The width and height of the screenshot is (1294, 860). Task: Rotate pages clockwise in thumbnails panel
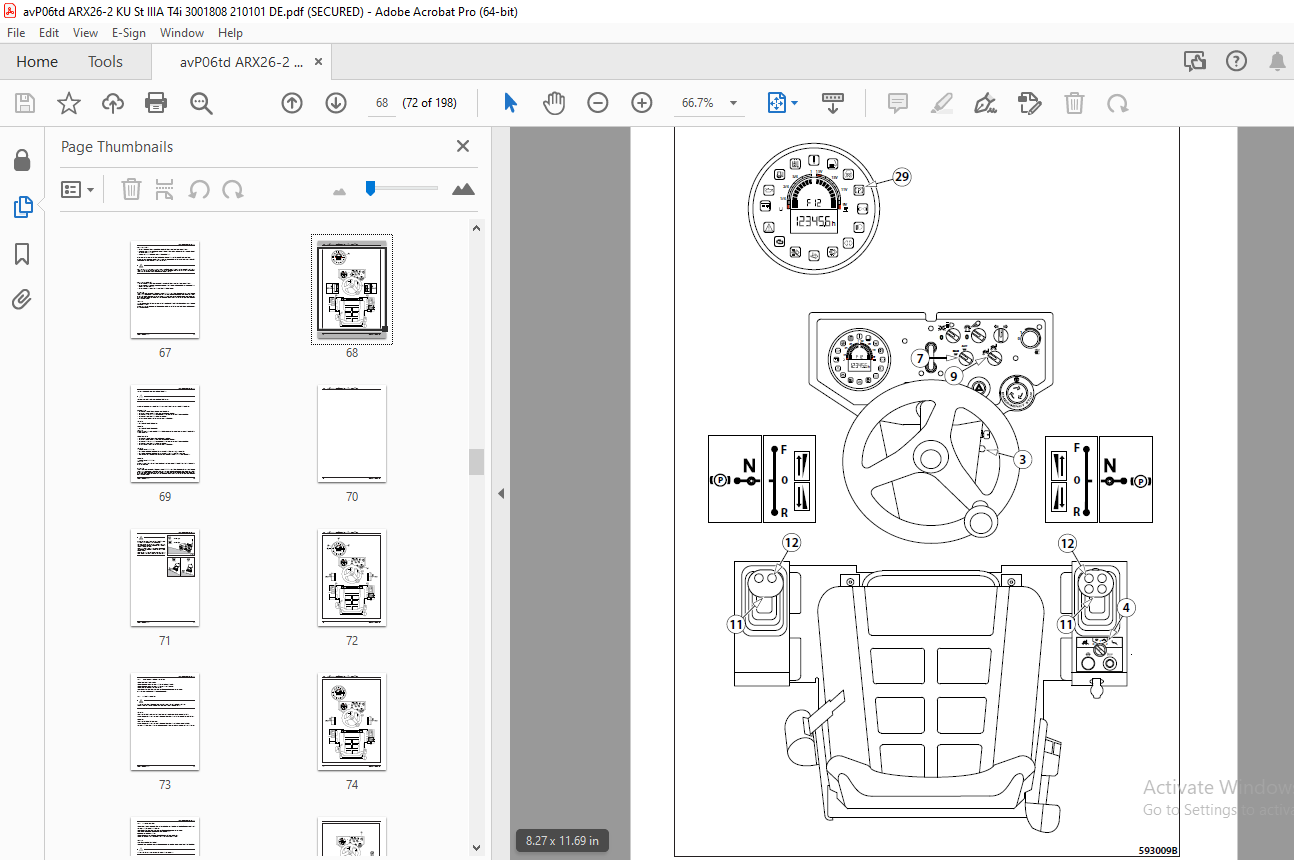coord(233,189)
